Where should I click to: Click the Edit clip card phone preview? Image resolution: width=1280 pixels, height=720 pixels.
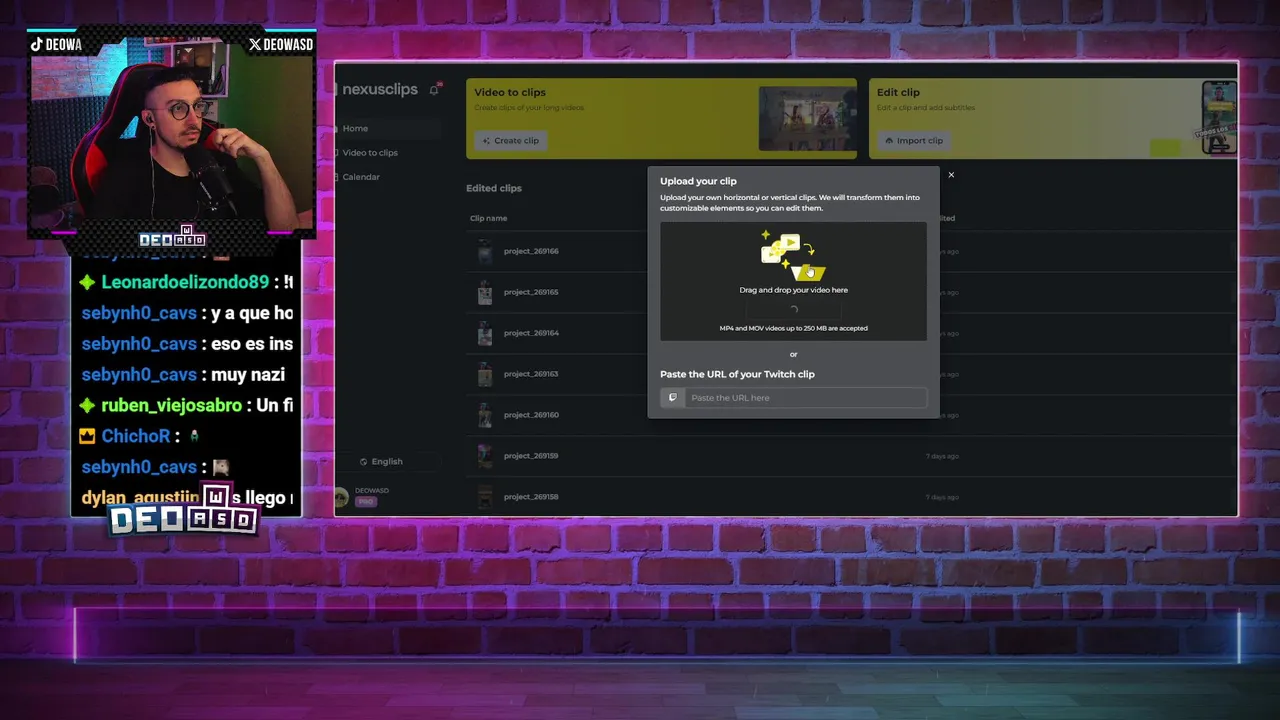1218,118
